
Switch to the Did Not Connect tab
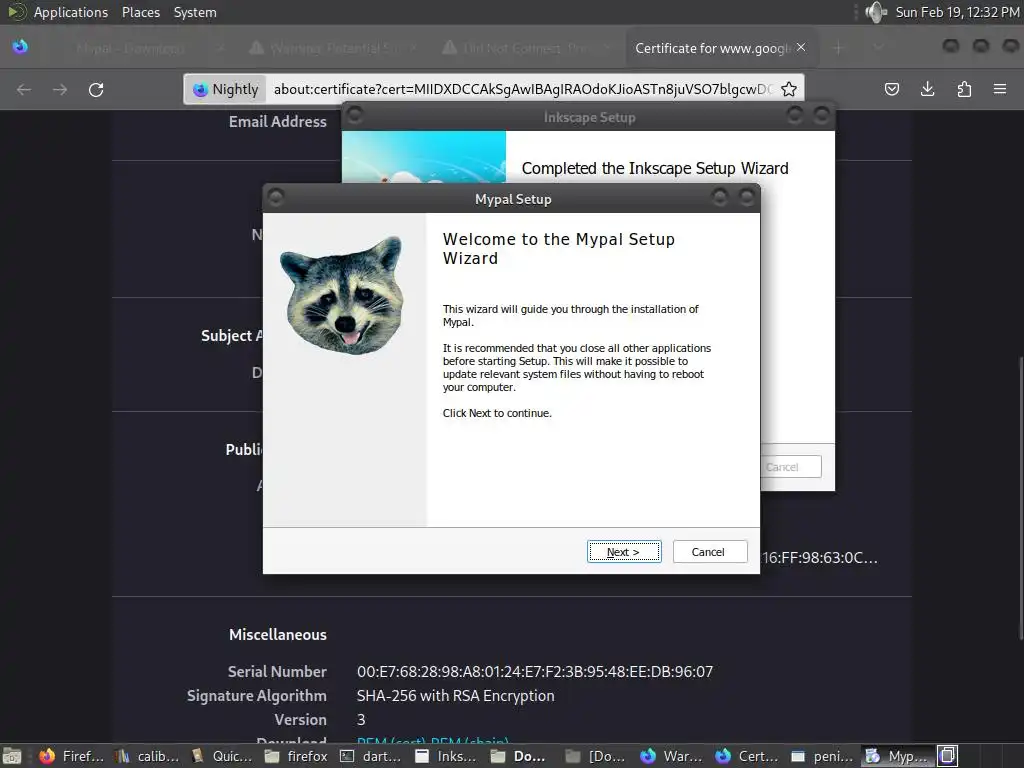pyautogui.click(x=526, y=48)
